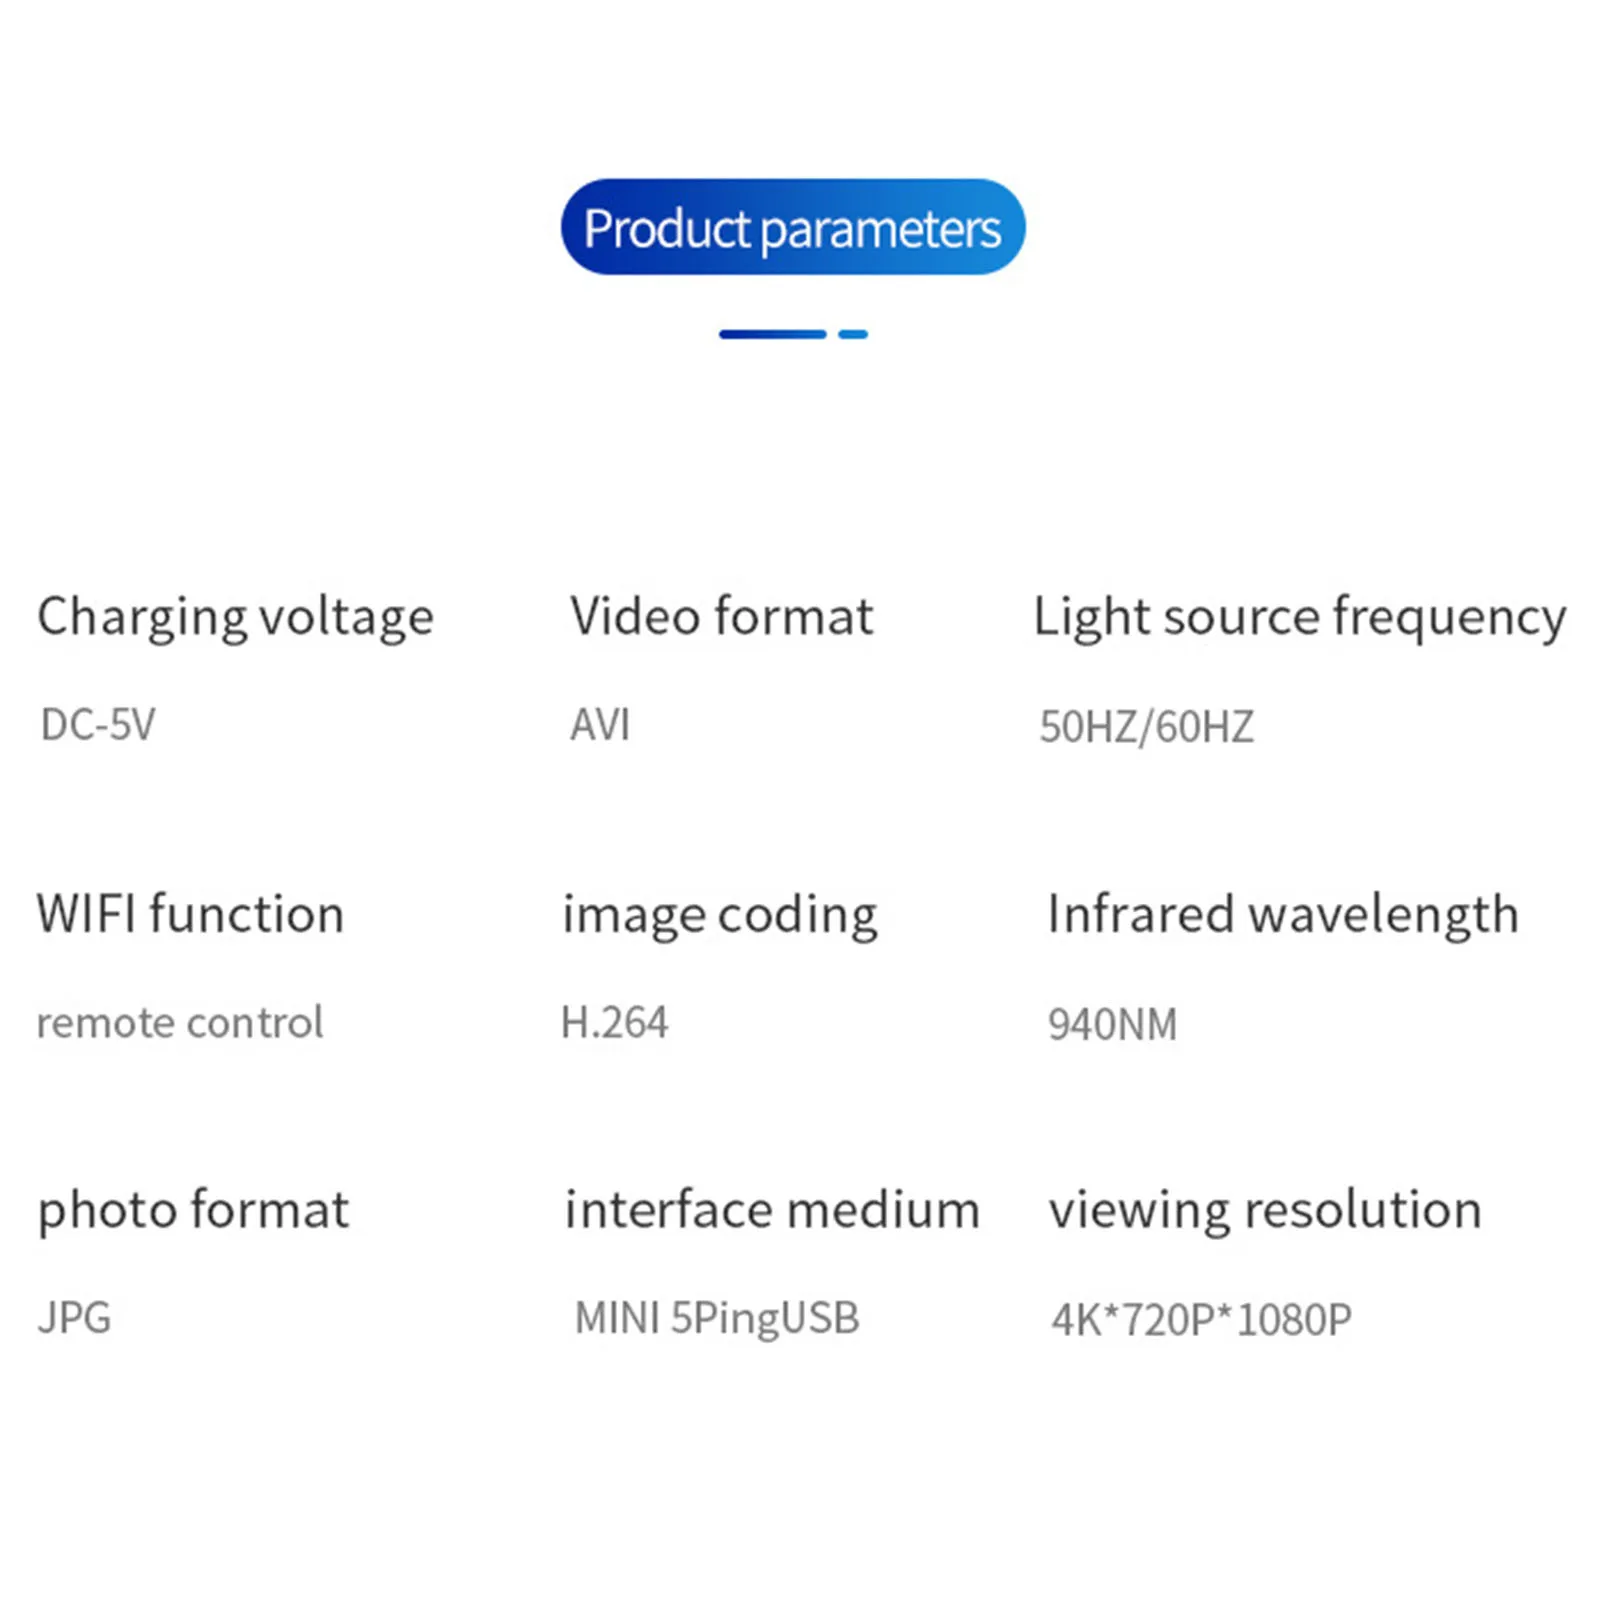Select the WIFI function heading
This screenshot has height=1601, width=1601.
tap(190, 914)
